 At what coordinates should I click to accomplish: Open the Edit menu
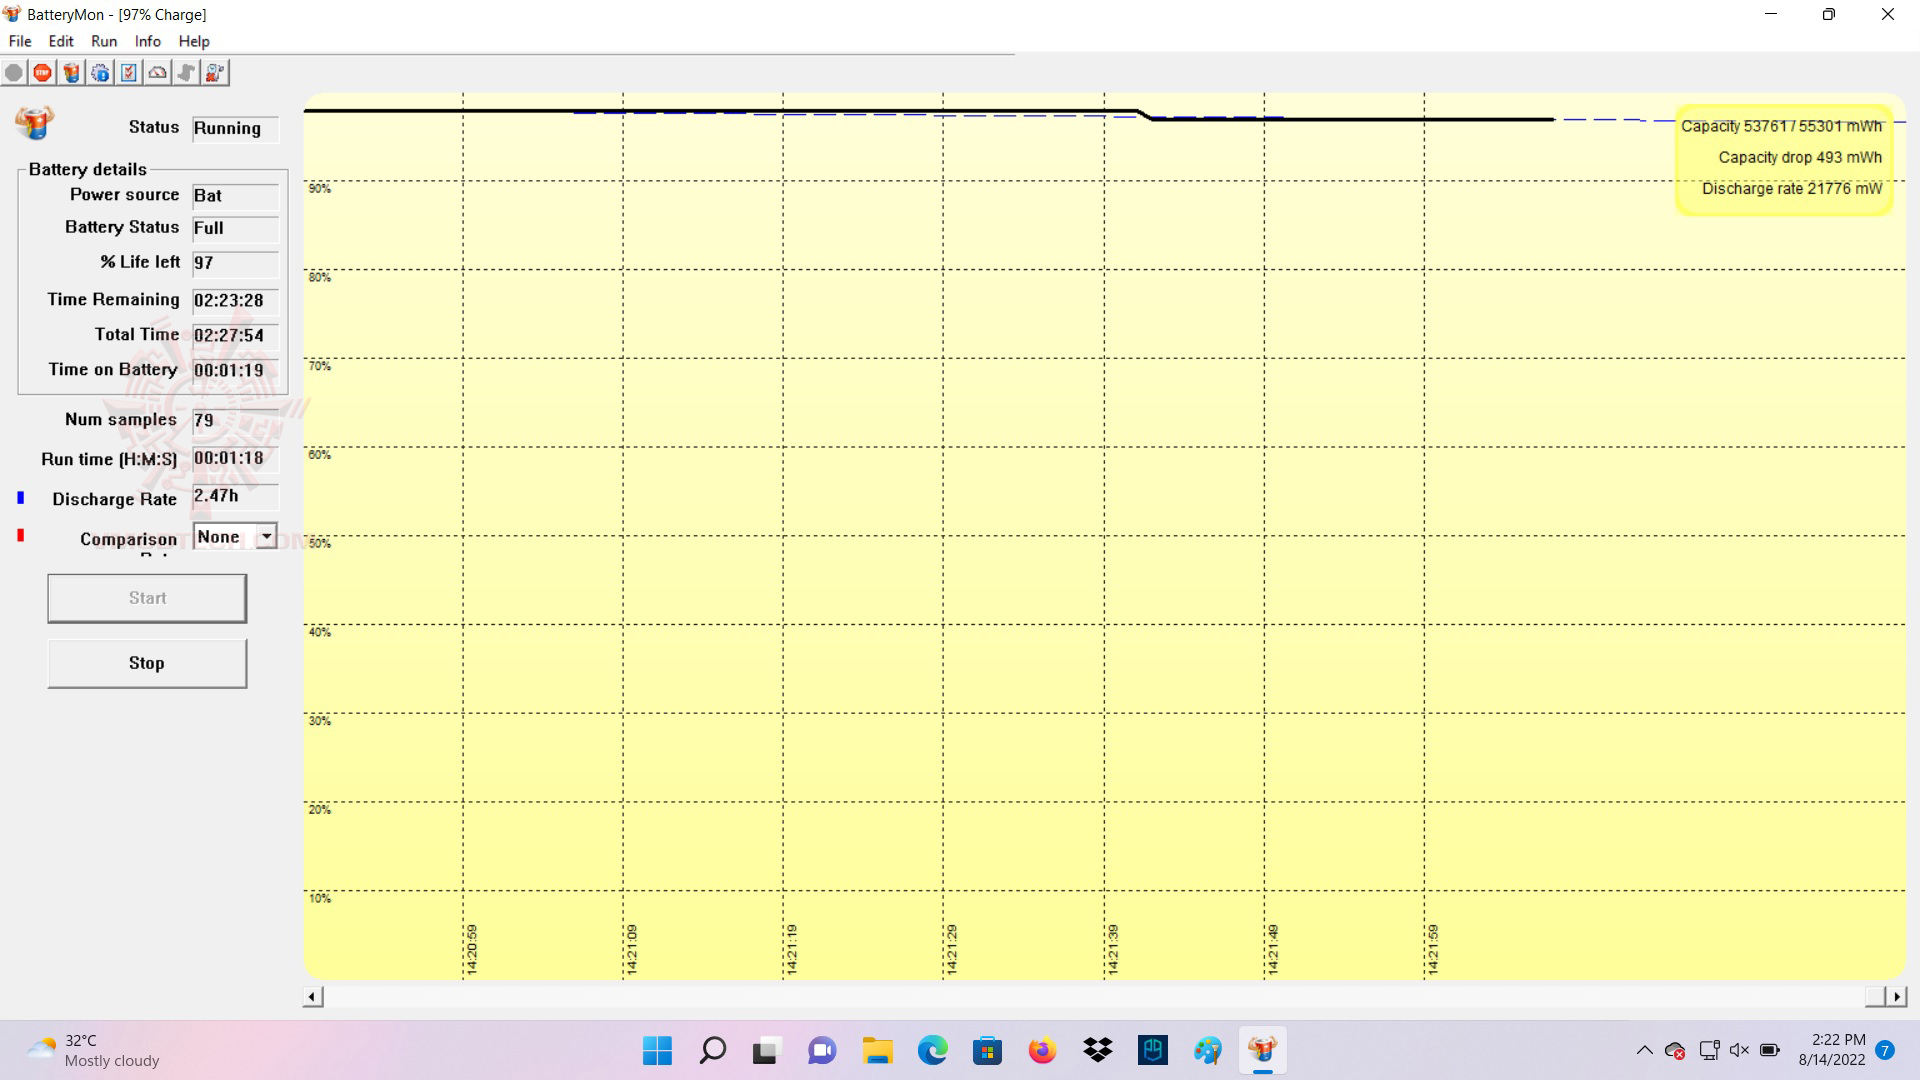[x=61, y=41]
